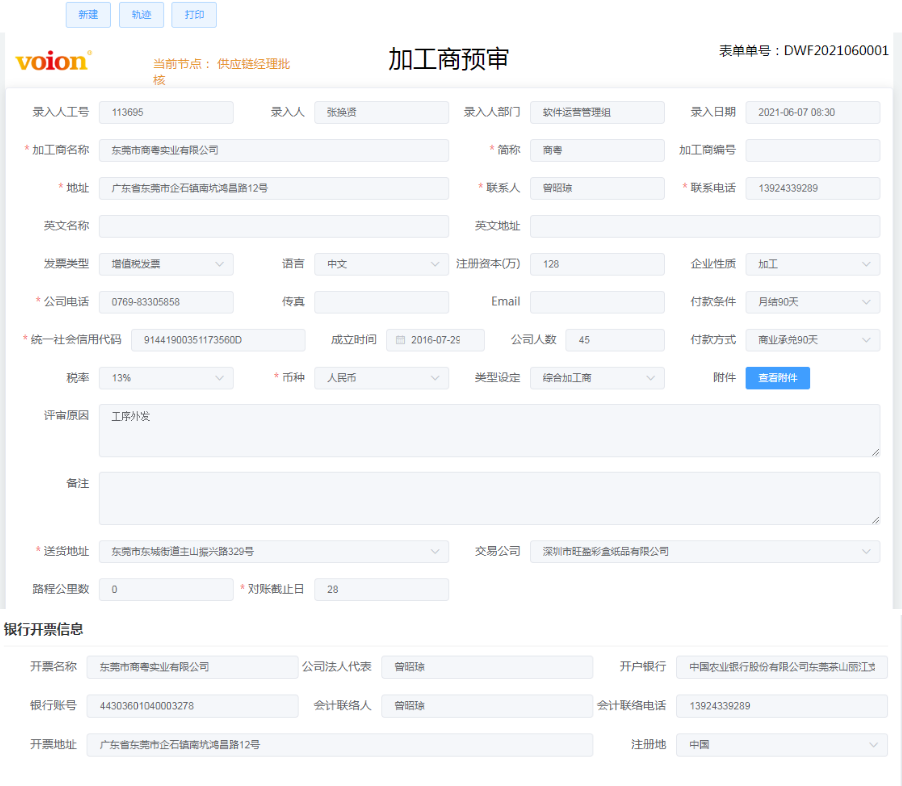Click the 银行开票信息 section heading
Image resolution: width=902 pixels, height=786 pixels.
[x=44, y=629]
